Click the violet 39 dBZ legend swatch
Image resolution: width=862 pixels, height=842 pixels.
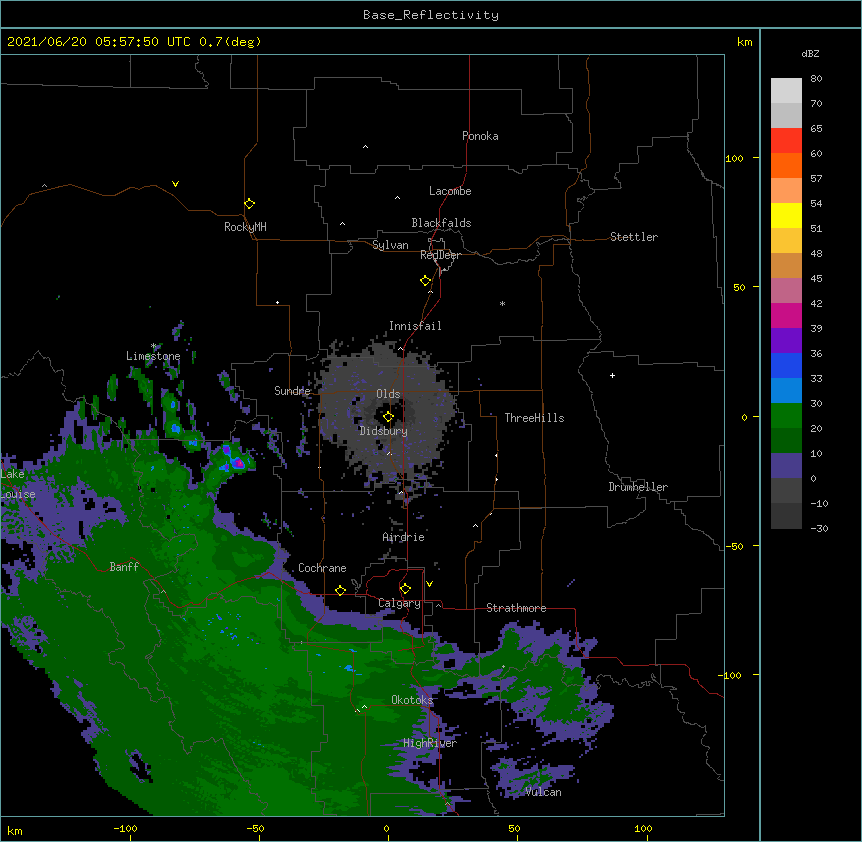point(786,341)
